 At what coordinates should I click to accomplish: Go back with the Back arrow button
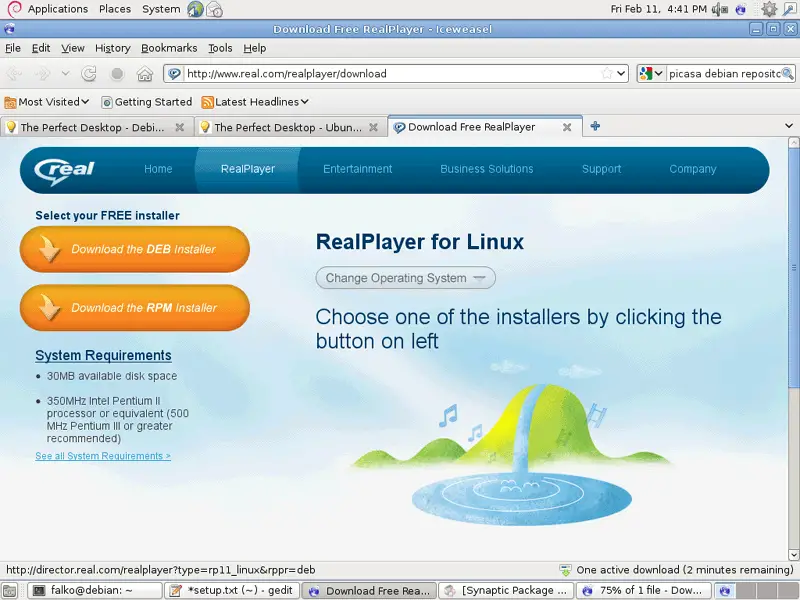(x=14, y=74)
